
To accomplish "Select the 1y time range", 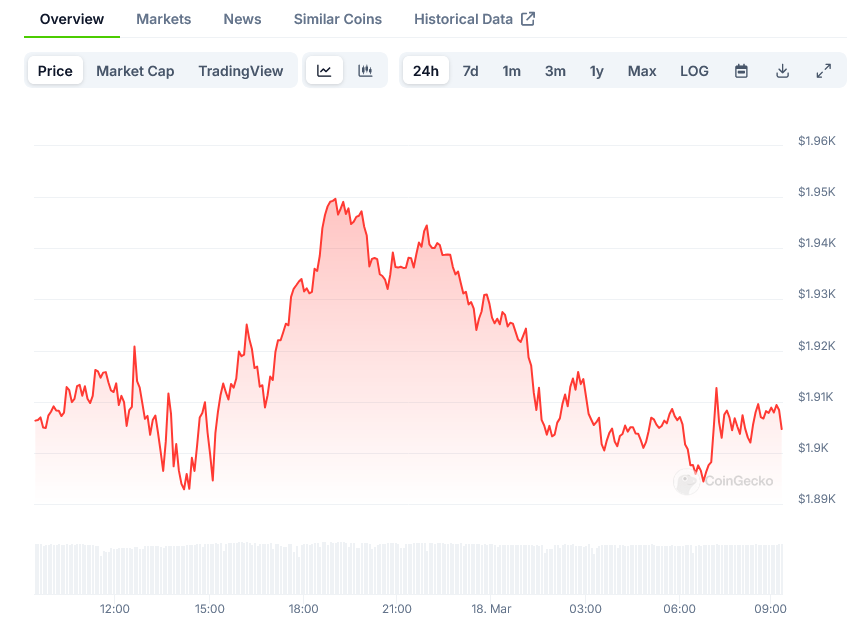I will [x=596, y=71].
